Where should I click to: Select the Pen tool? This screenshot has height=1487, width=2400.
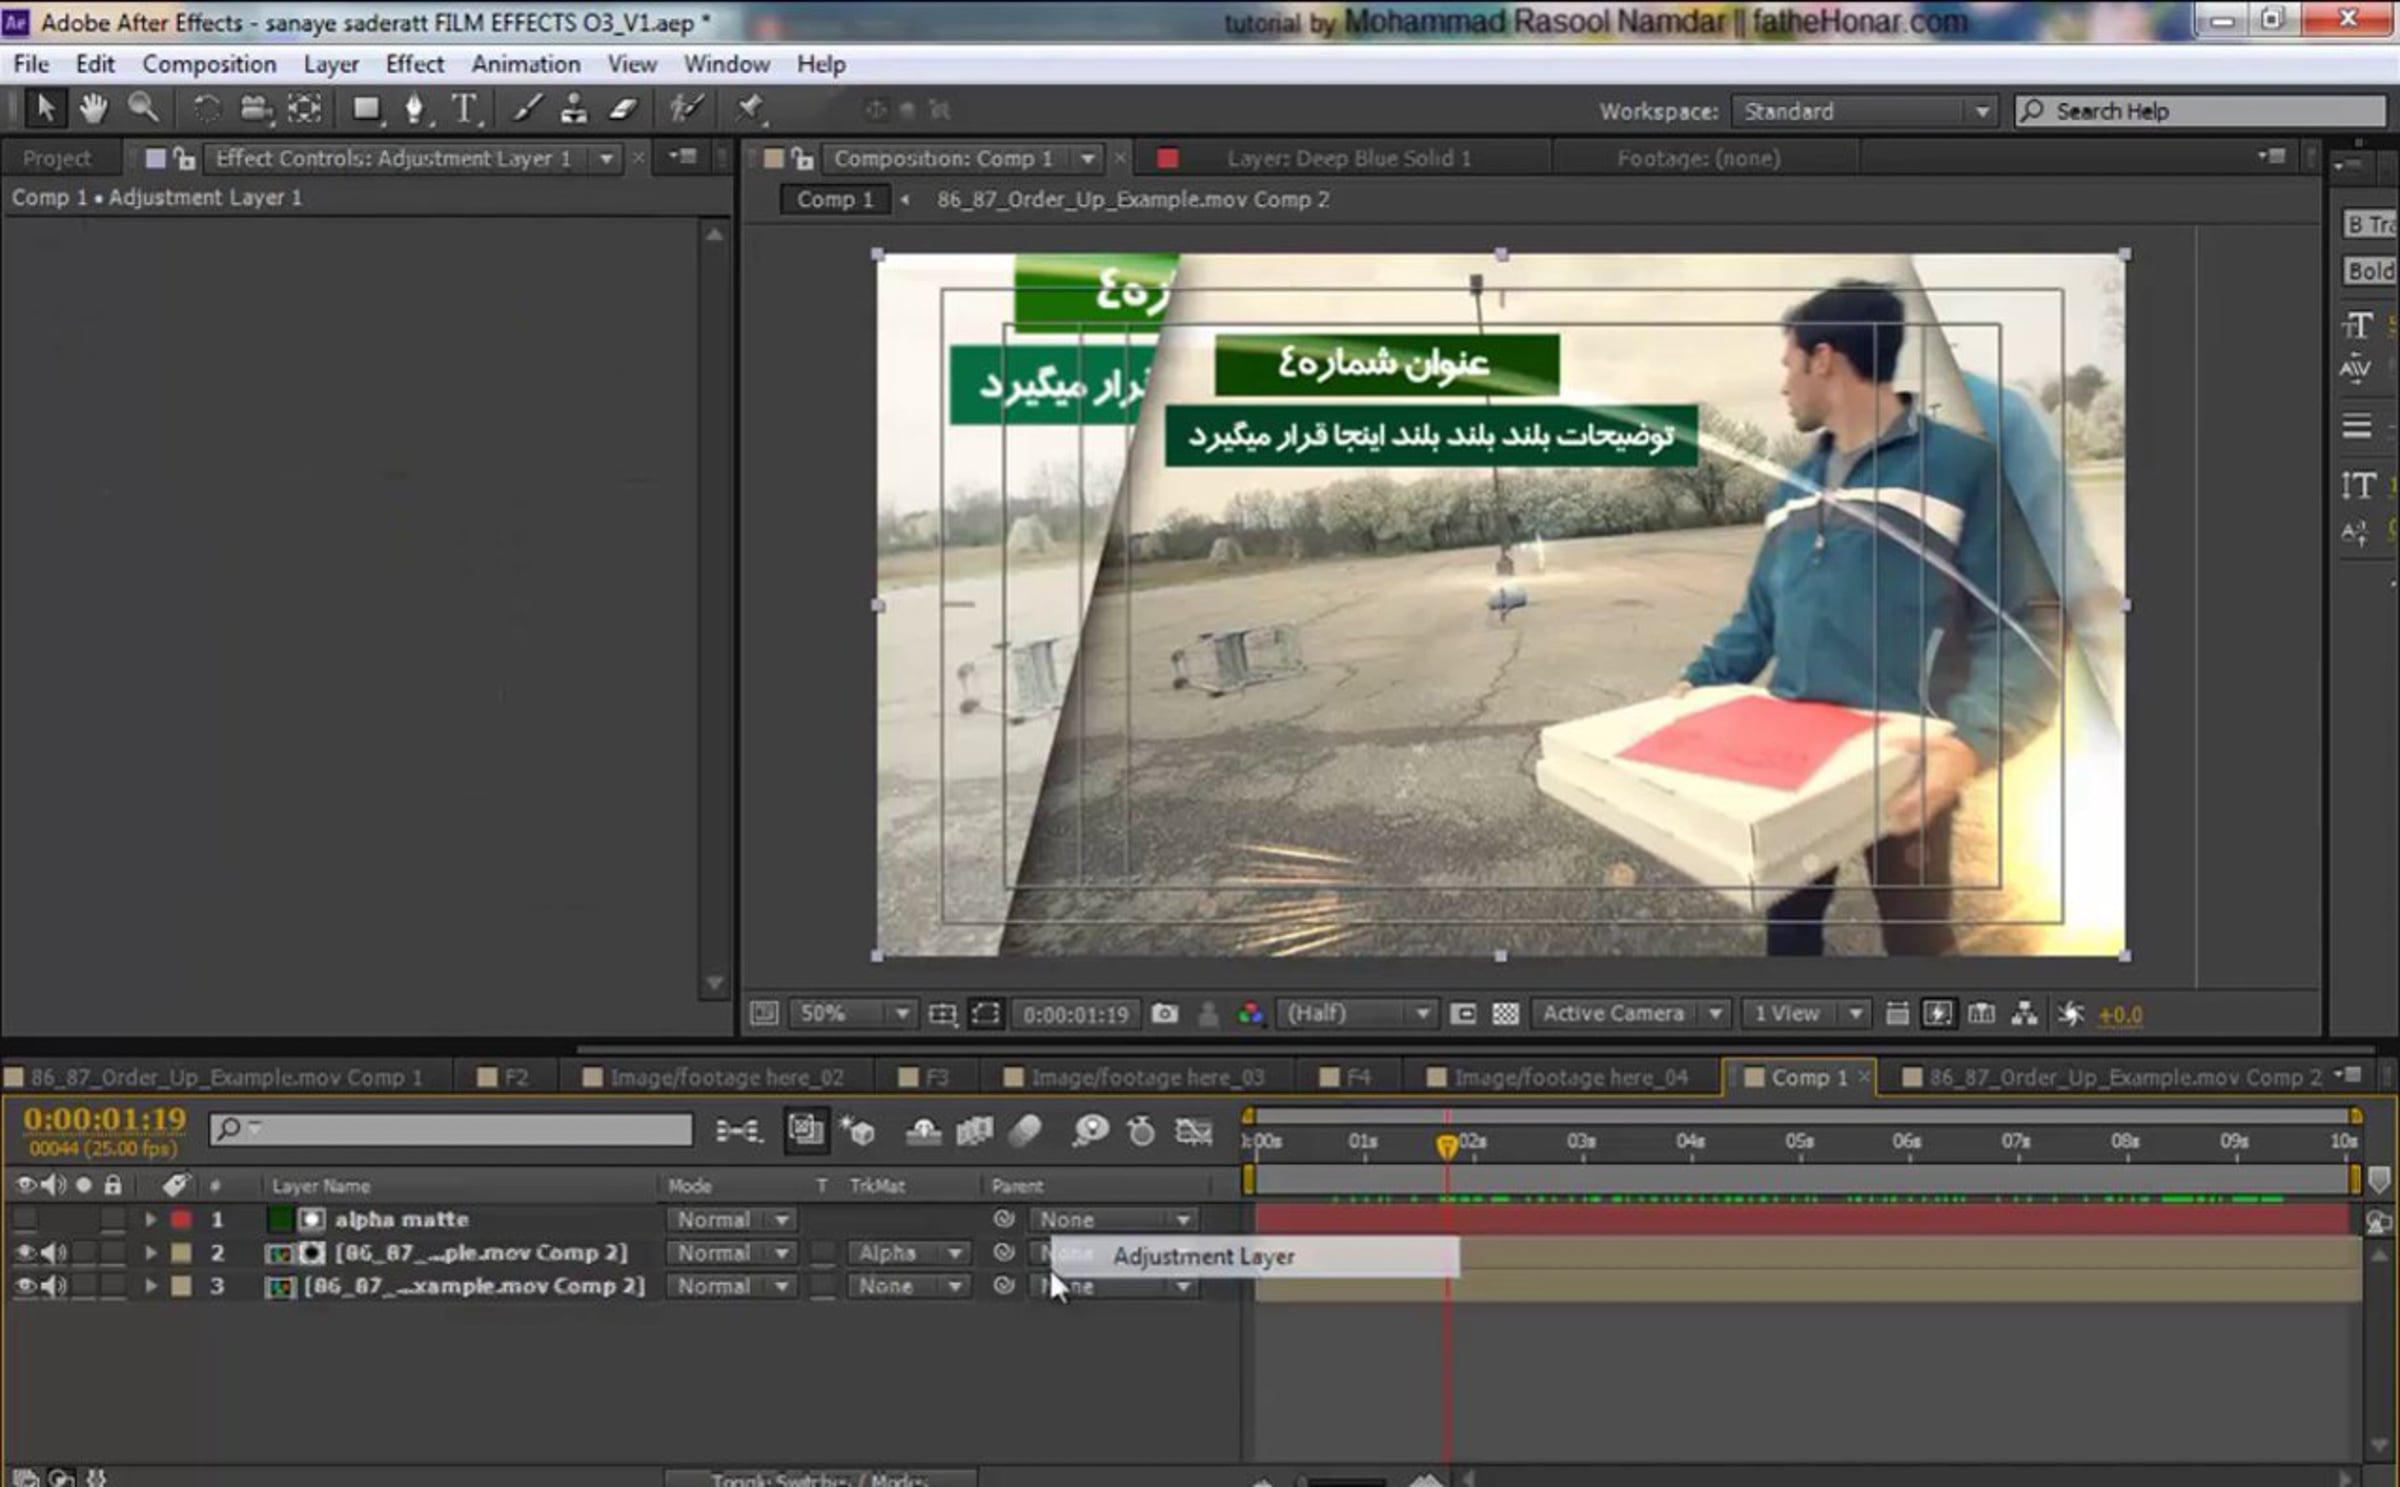414,108
